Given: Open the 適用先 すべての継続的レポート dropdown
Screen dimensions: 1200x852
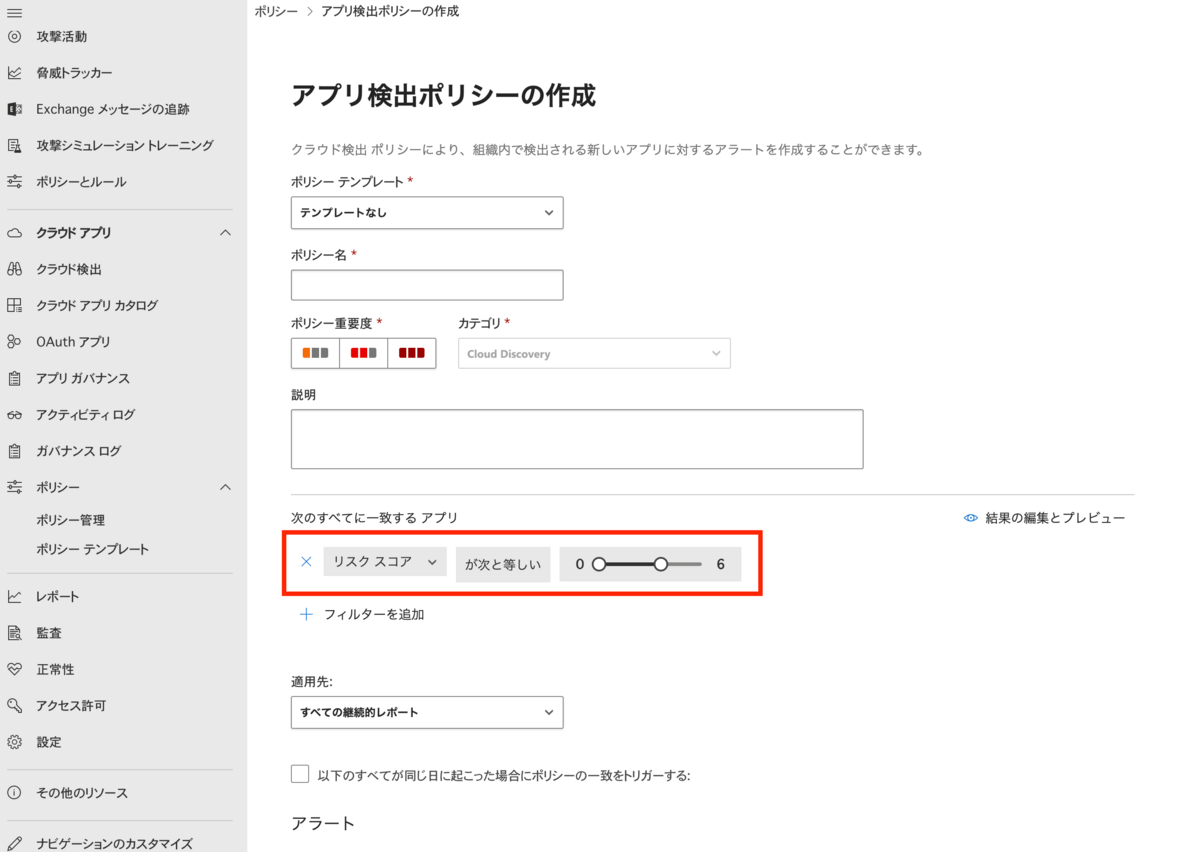Looking at the screenshot, I should [x=427, y=712].
